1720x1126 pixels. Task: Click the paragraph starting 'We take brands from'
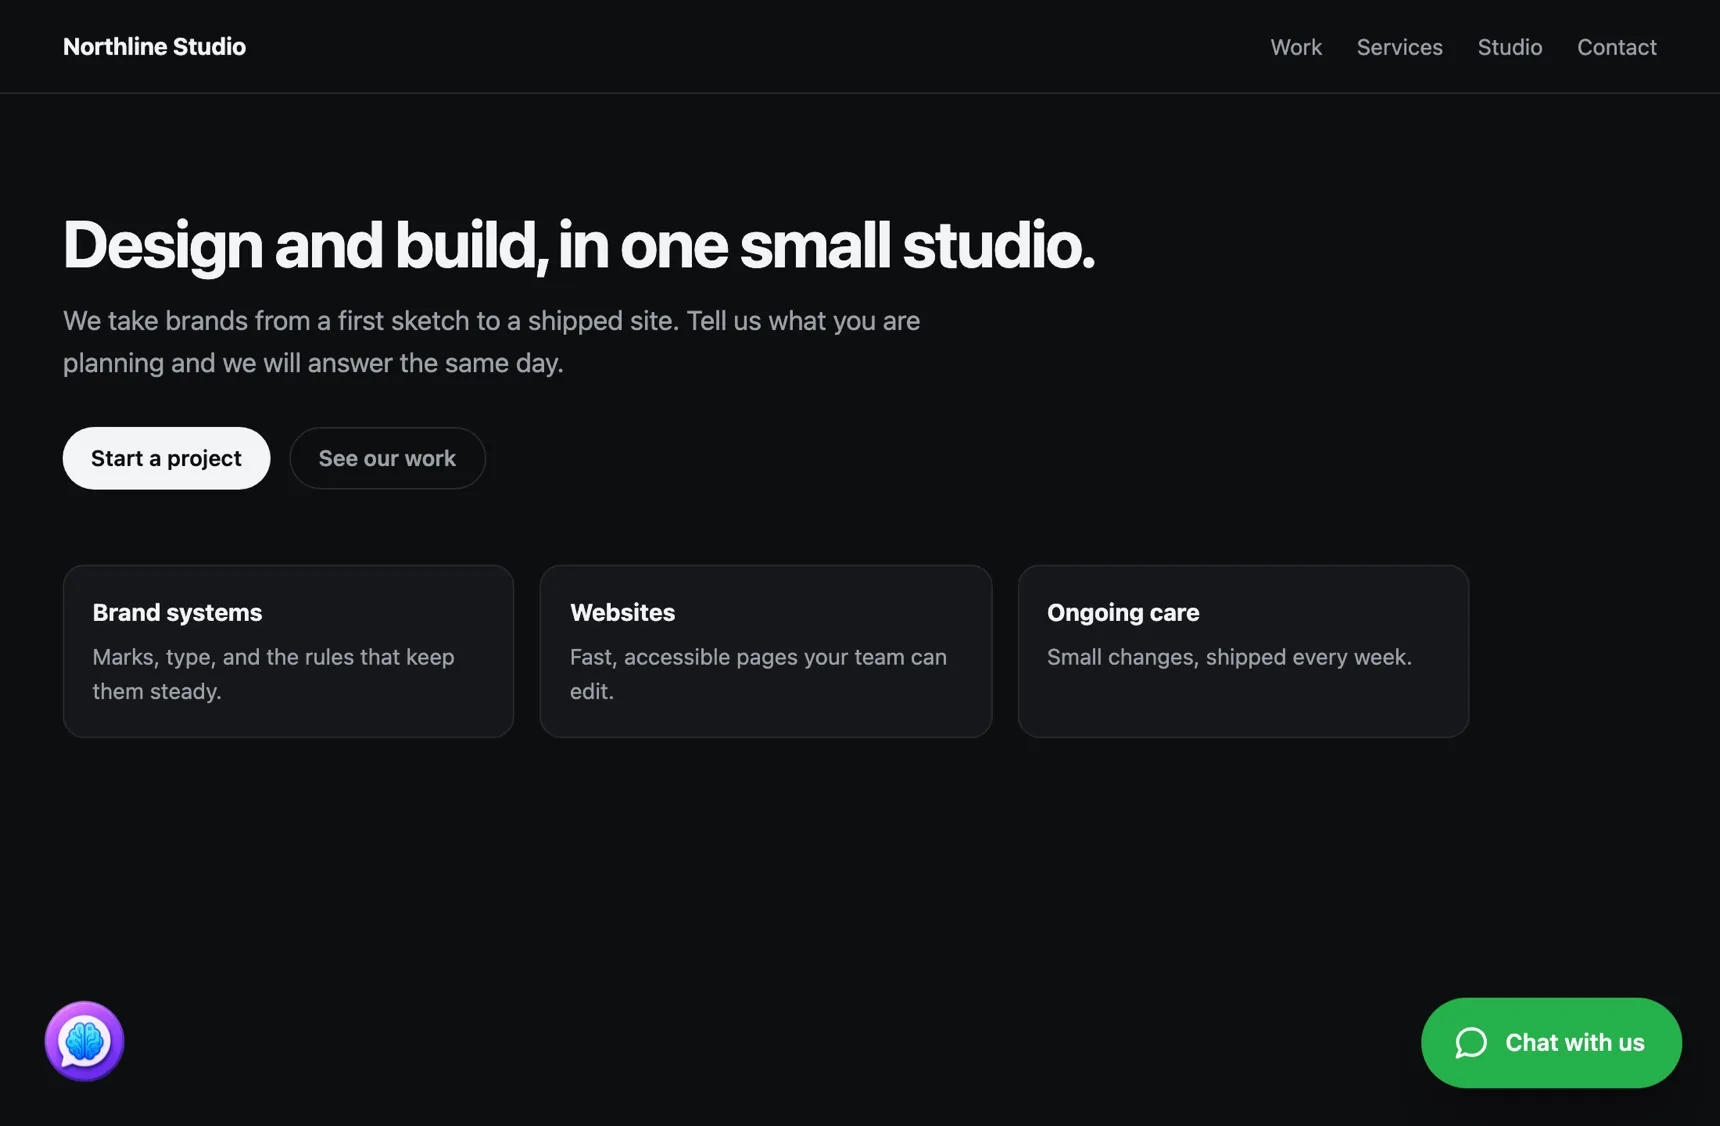coord(491,342)
